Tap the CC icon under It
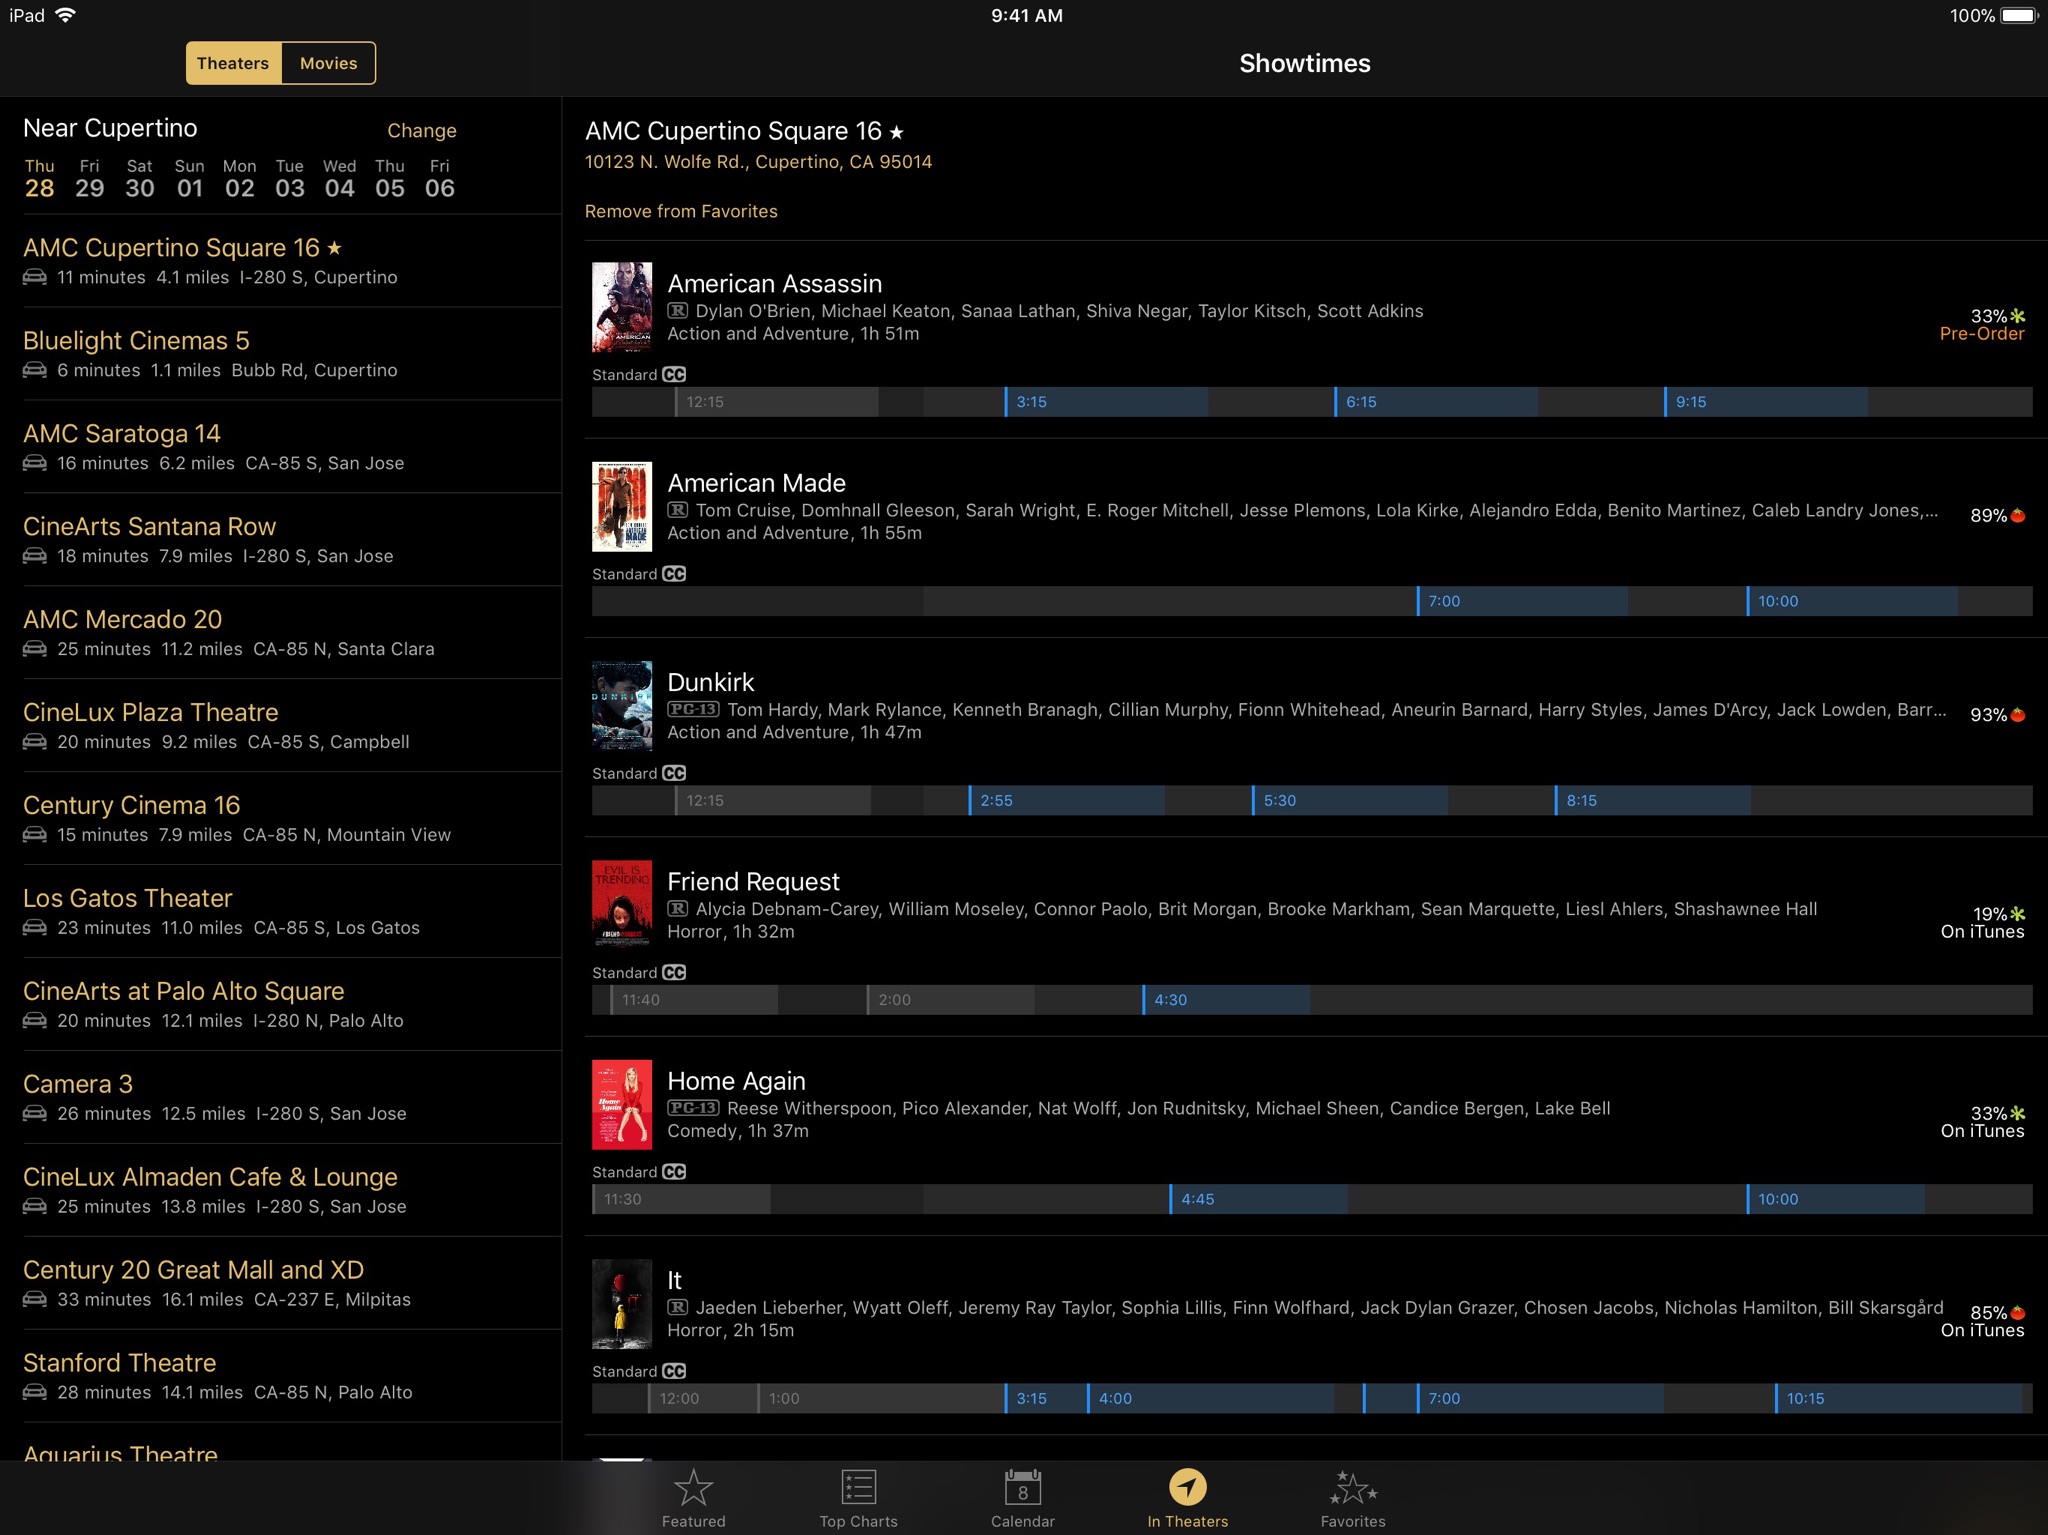The image size is (2048, 1535). [x=674, y=1371]
